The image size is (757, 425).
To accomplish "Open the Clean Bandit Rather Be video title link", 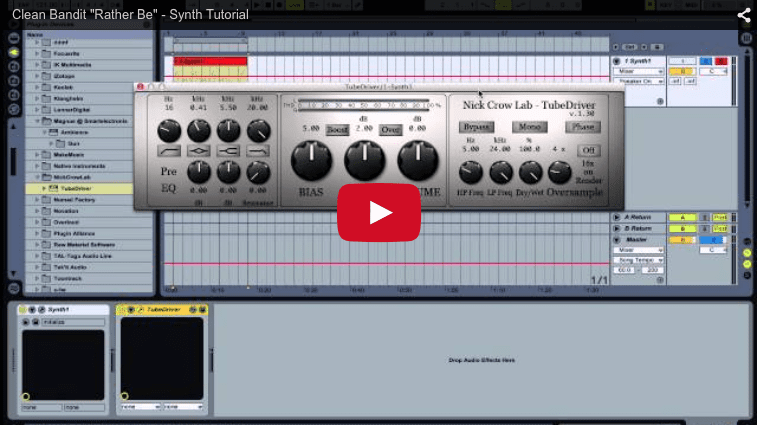I will (130, 14).
